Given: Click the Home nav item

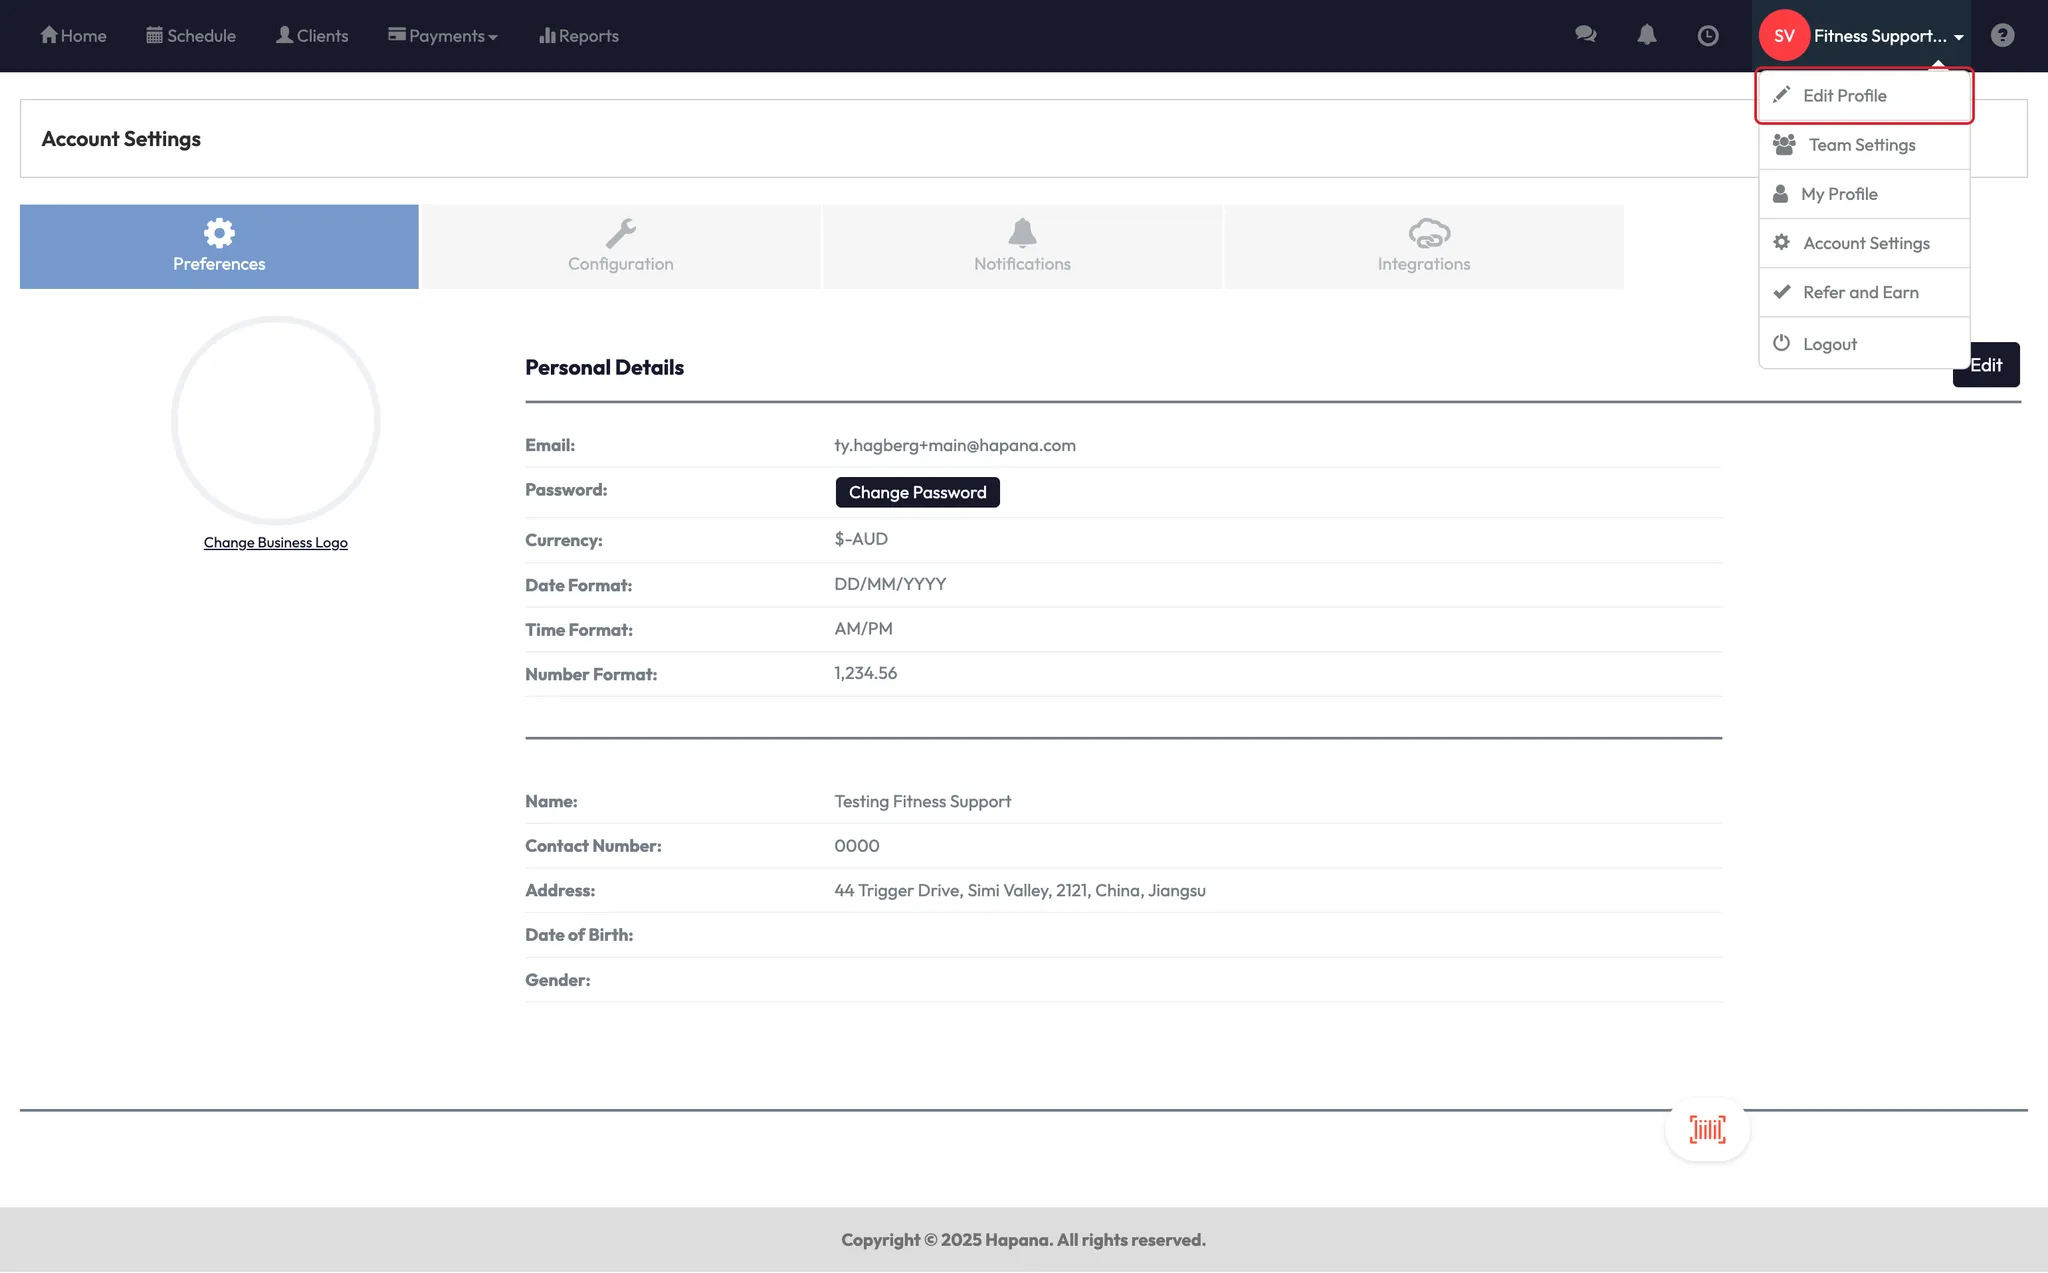Looking at the screenshot, I should [73, 36].
